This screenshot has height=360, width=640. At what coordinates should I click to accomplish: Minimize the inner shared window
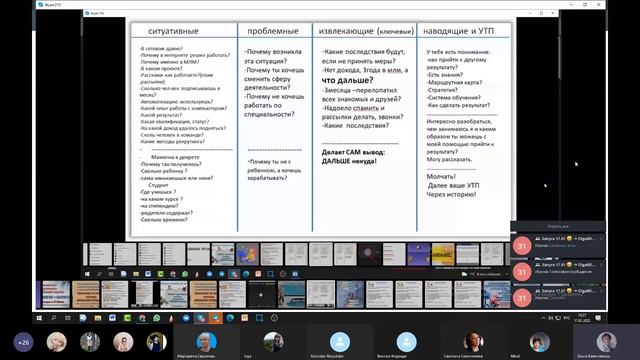[x=530, y=13]
